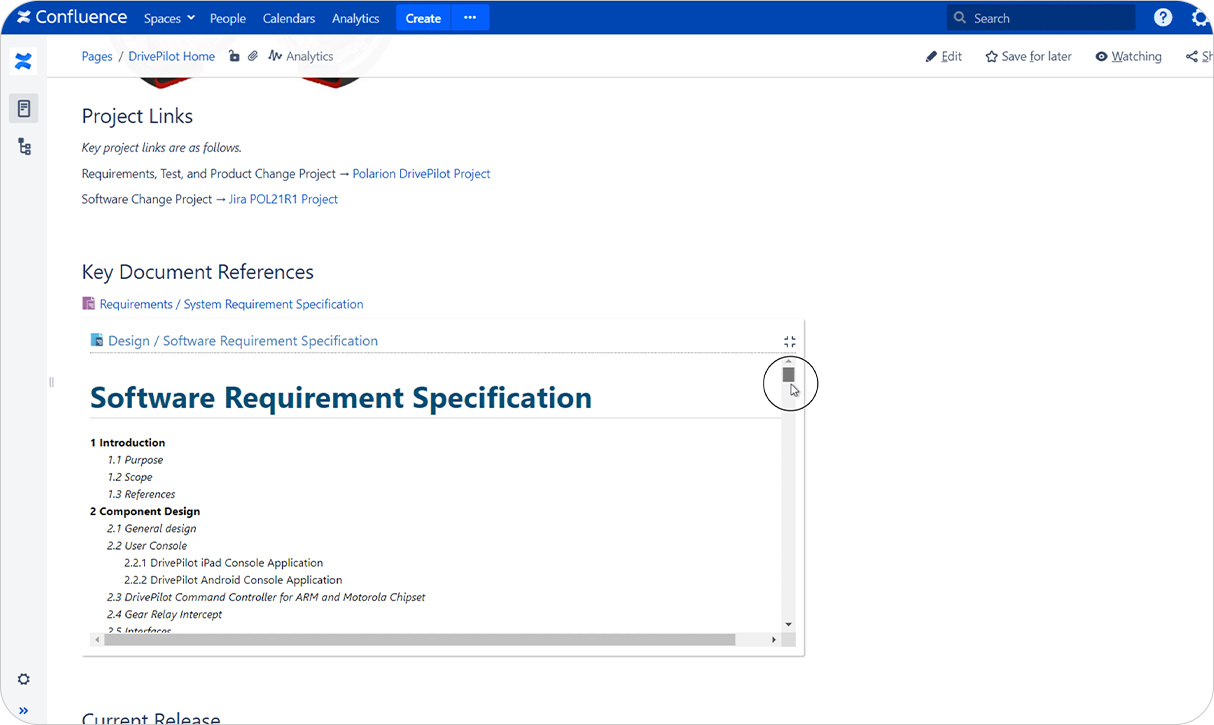Open the Jira POL21R1 Project link
Viewport: 1214px width, 725px height.
tap(283, 198)
